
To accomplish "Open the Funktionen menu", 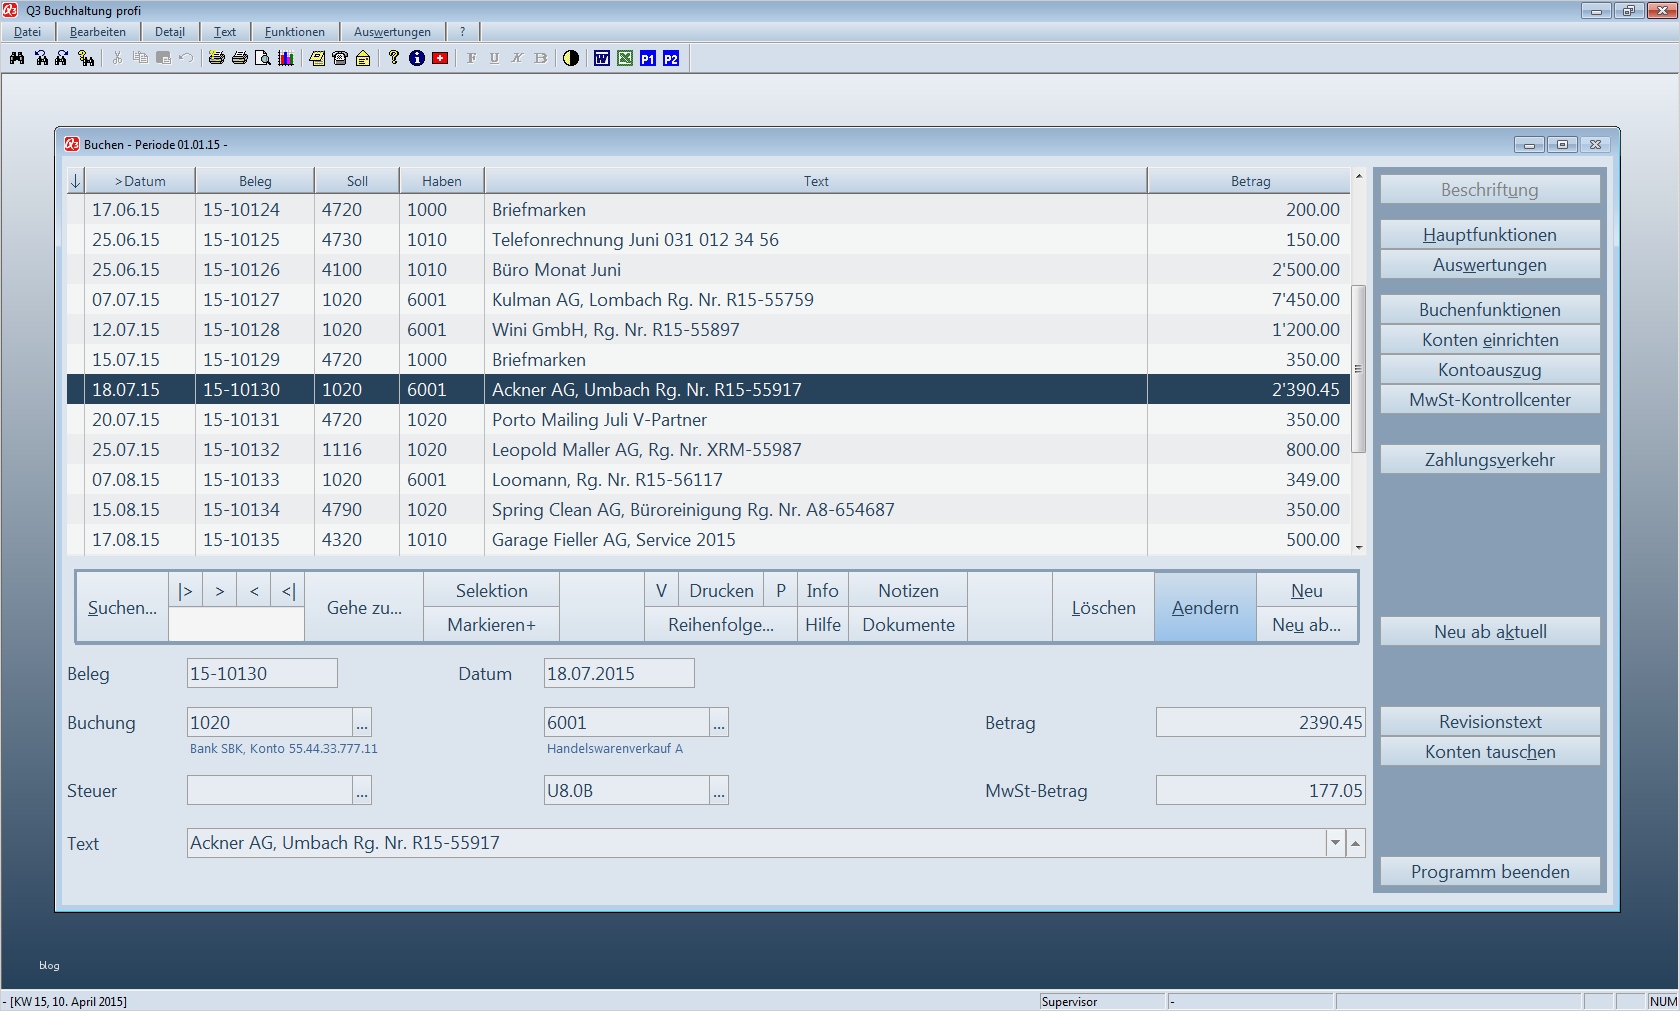I will 294,32.
